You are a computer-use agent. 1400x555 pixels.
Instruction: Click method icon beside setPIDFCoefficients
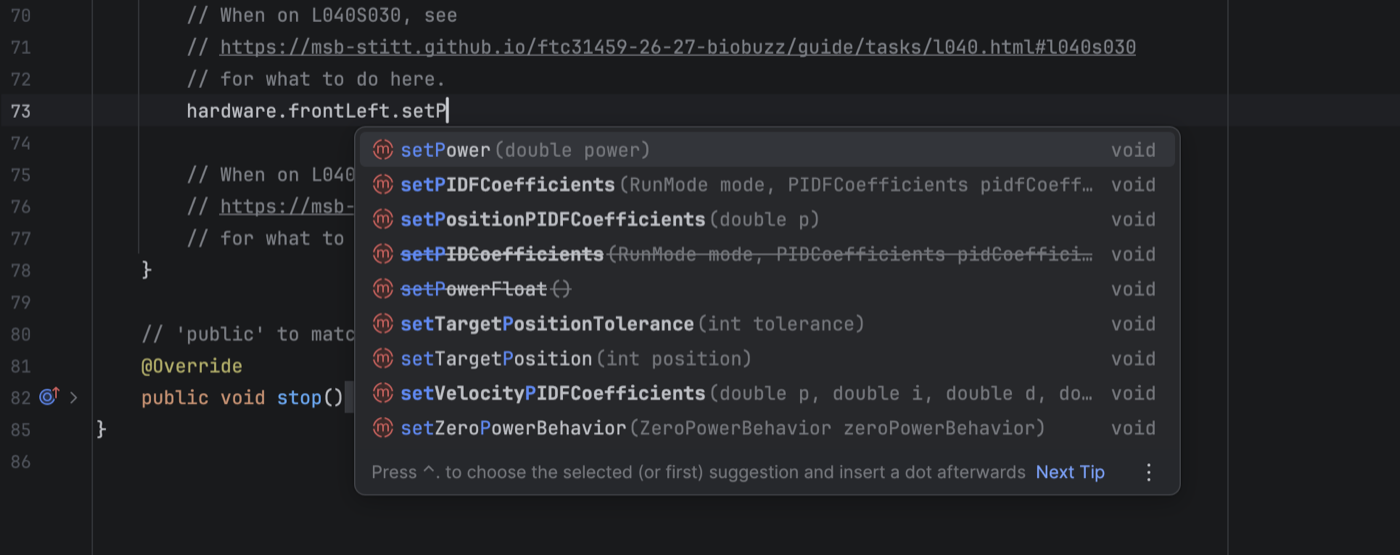coord(382,185)
